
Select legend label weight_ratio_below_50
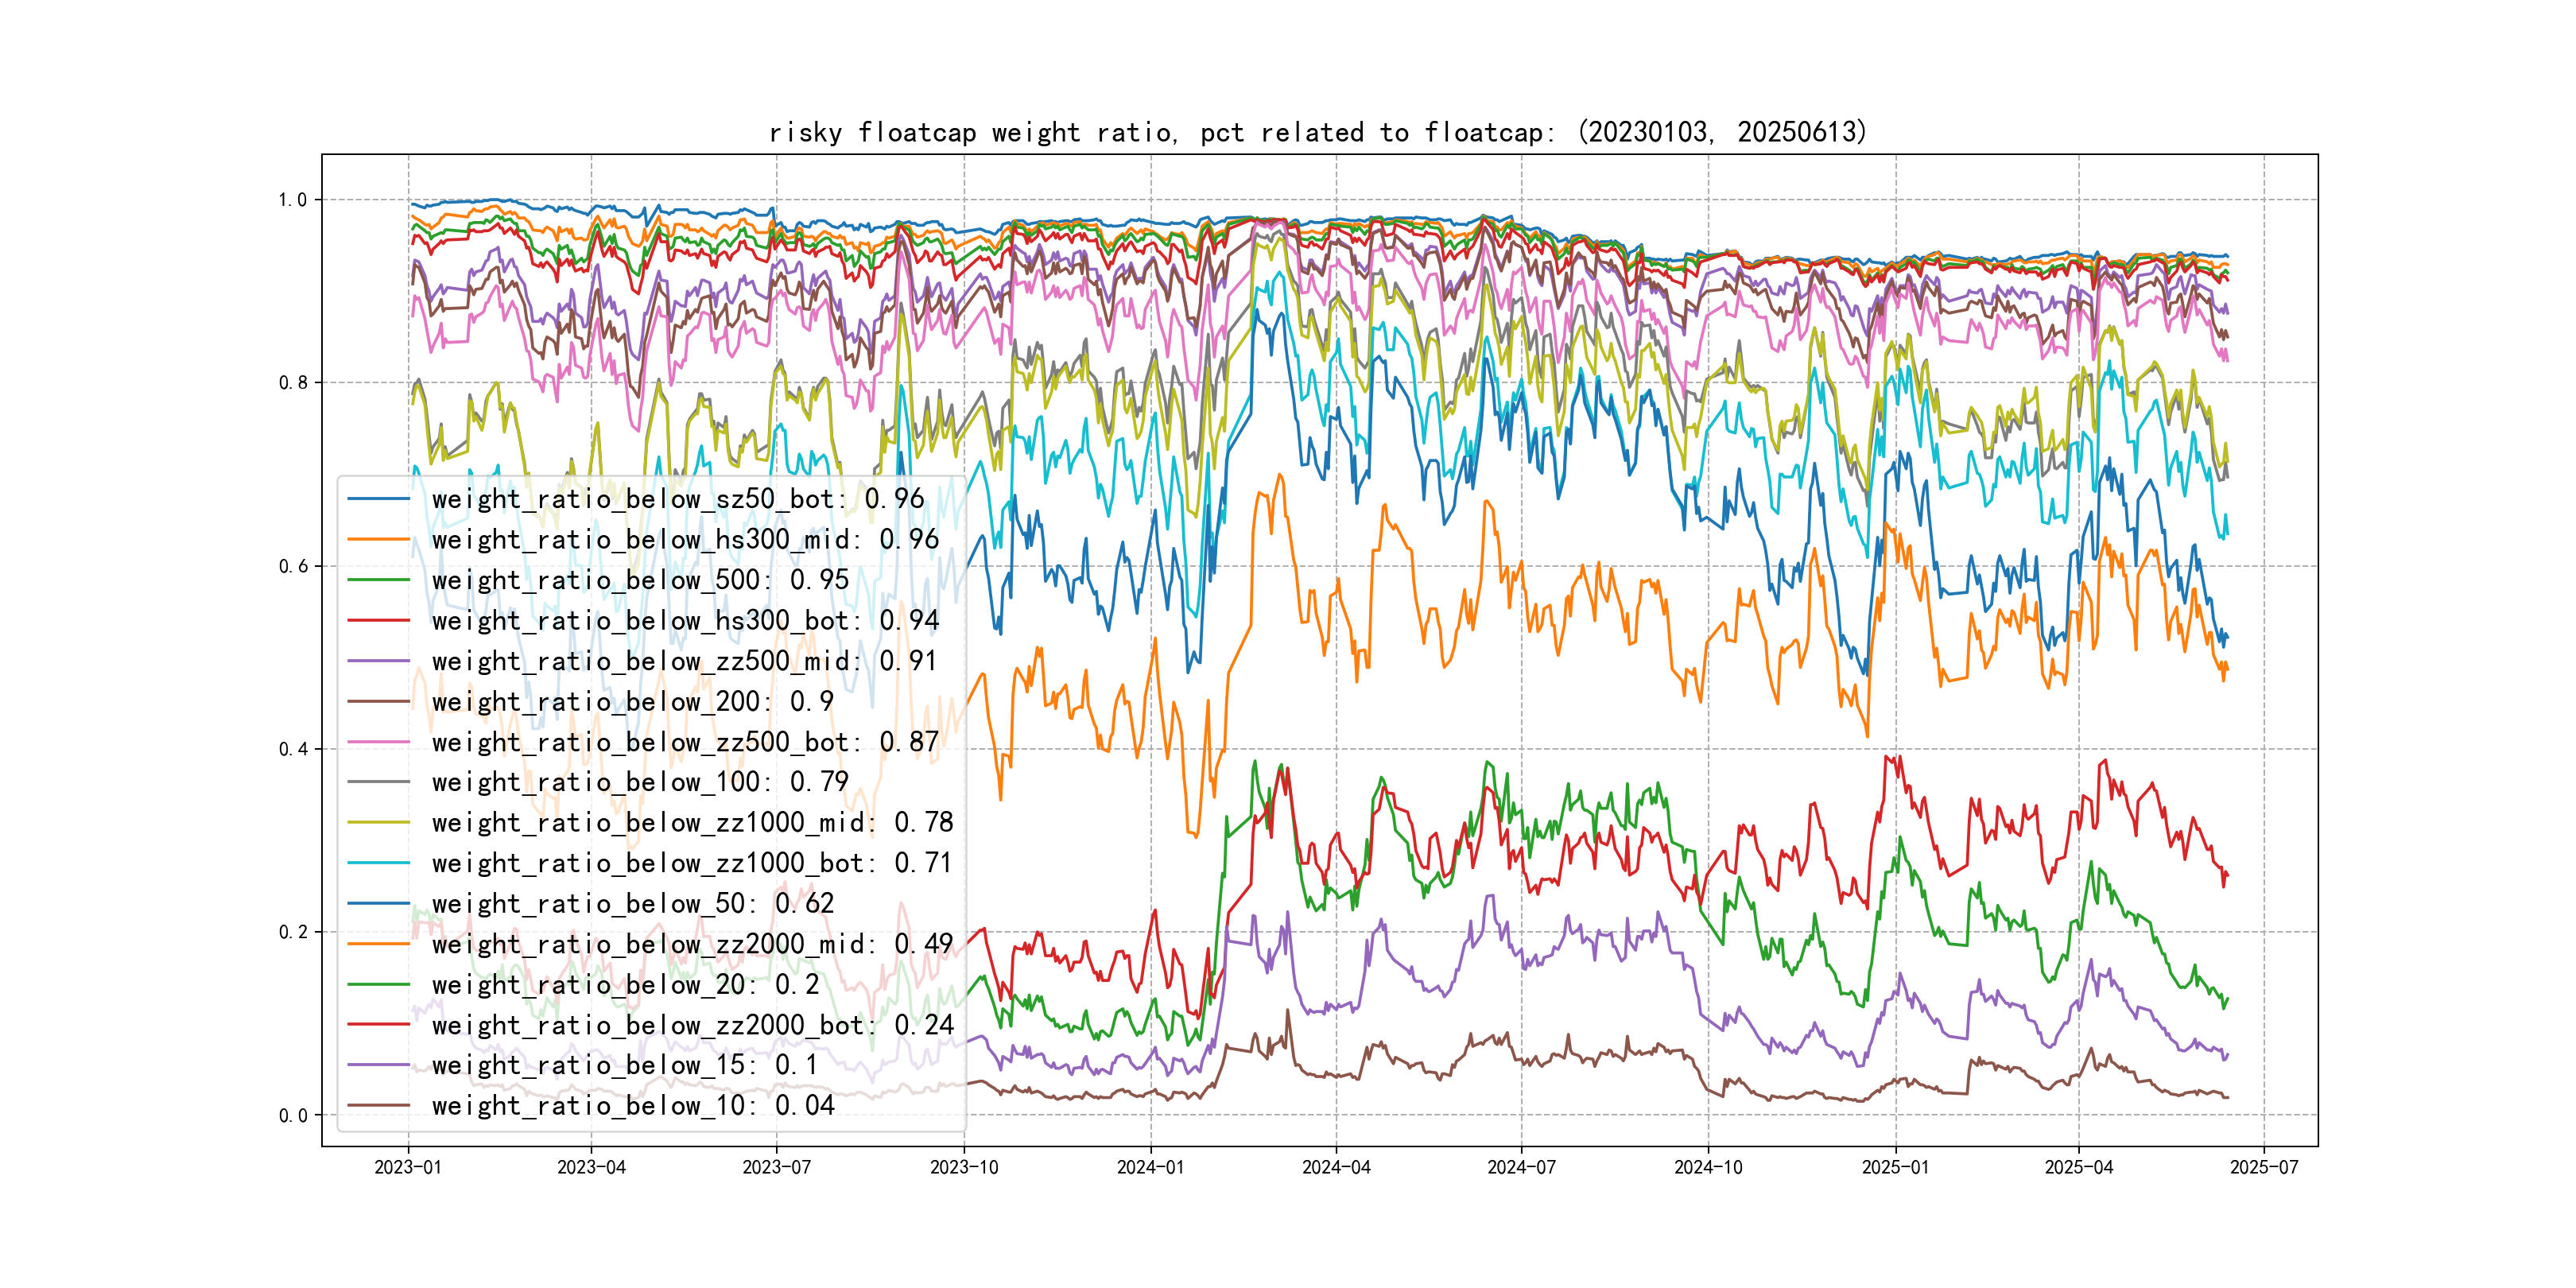(632, 904)
